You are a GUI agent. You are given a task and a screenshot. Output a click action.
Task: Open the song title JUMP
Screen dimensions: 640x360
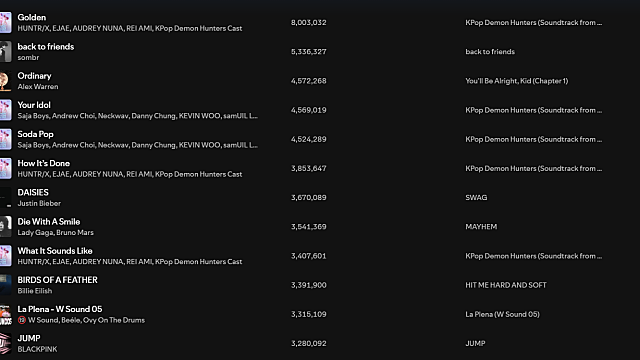[x=29, y=338]
